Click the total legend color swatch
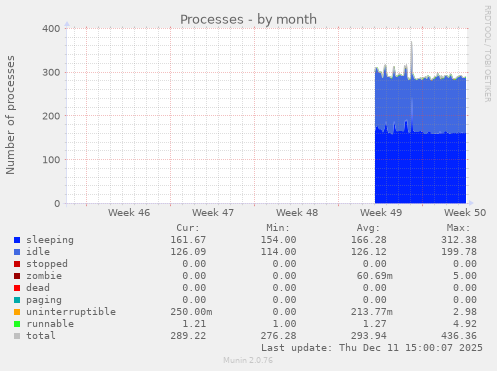 click(x=17, y=336)
